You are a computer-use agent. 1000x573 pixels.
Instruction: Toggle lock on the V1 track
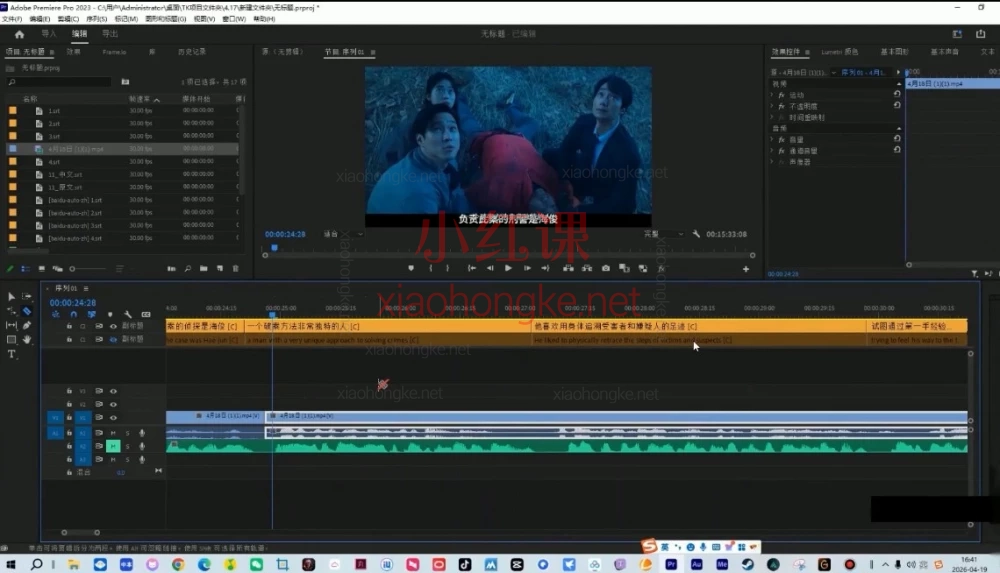[x=69, y=417]
